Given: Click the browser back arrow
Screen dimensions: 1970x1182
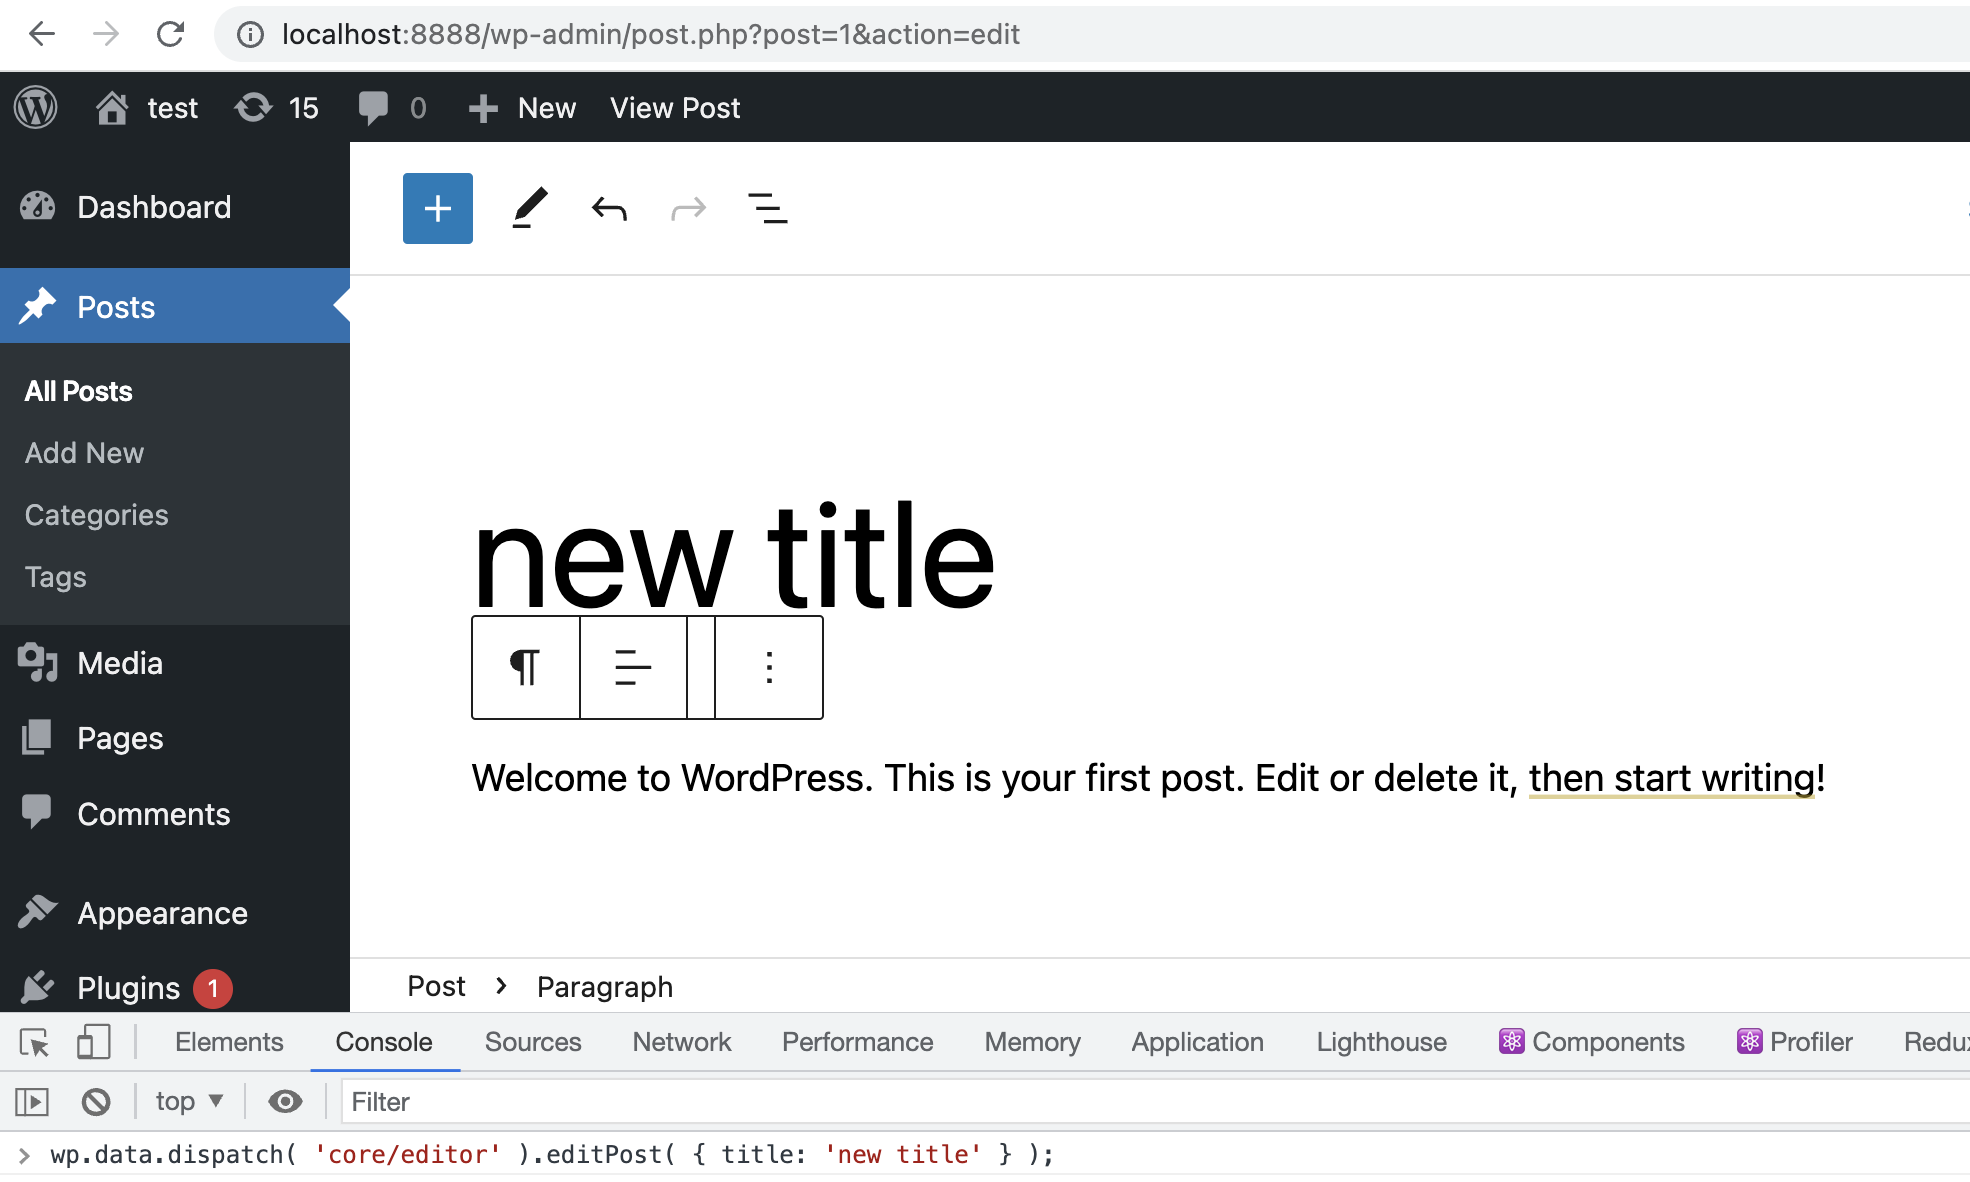Looking at the screenshot, I should 41,34.
